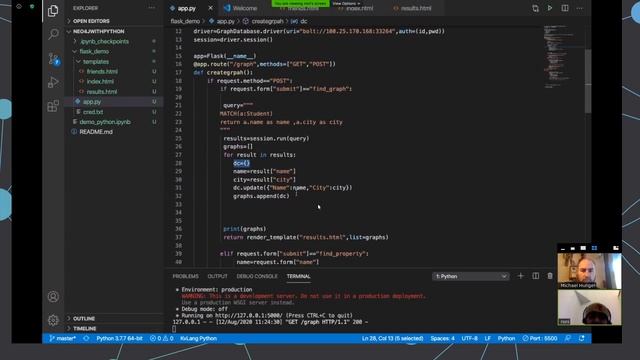Screen dimensions: 640x360
Task: Expand the Timeline section
Action: [84, 329]
